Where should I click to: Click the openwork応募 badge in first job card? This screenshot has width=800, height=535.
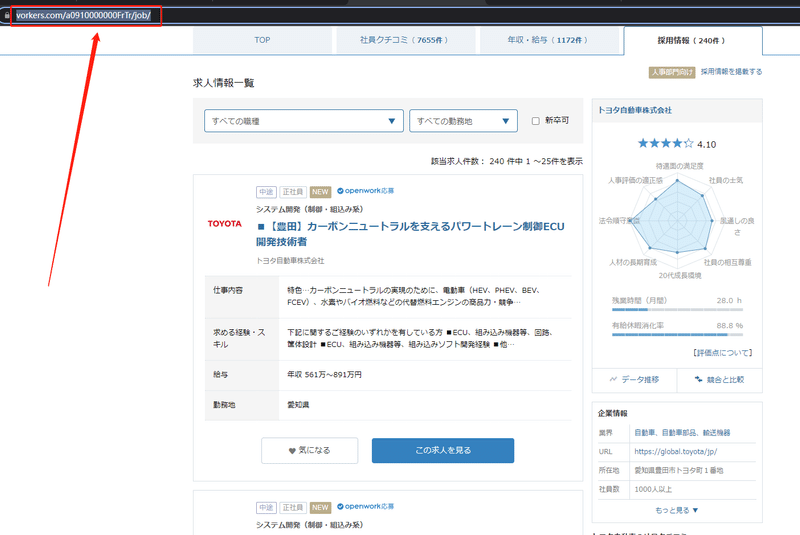(365, 191)
